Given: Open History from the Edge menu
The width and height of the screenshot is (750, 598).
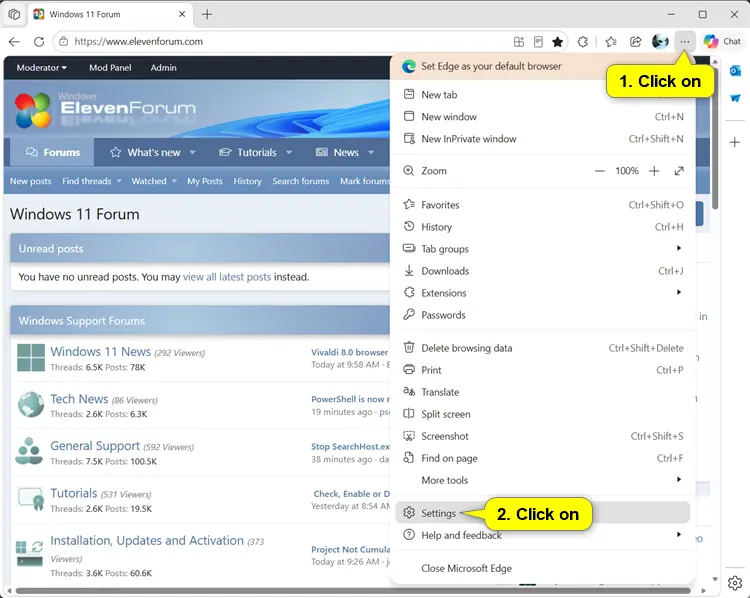Looking at the screenshot, I should pyautogui.click(x=543, y=227).
